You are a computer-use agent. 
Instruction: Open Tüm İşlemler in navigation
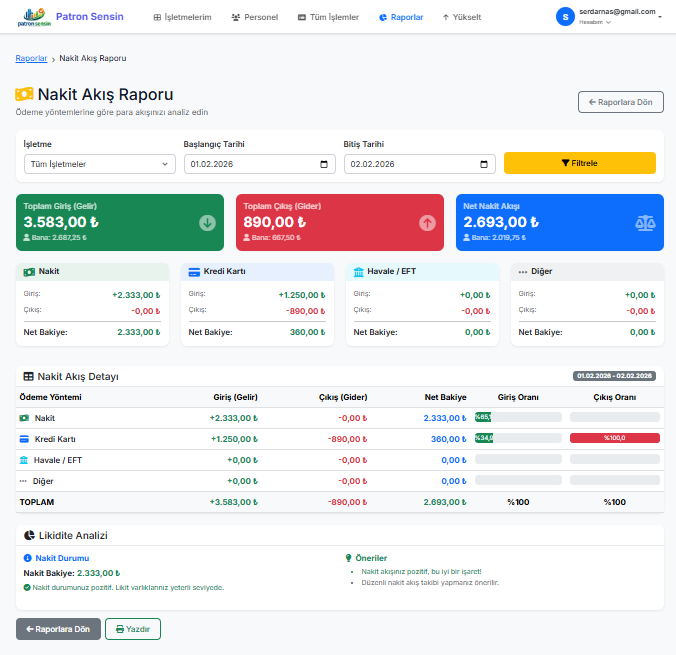(x=328, y=17)
